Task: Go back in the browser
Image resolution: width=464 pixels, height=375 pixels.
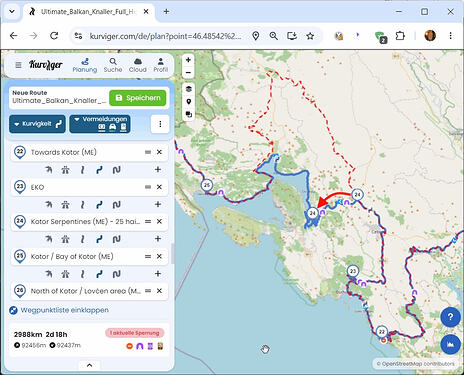Action: click(14, 35)
